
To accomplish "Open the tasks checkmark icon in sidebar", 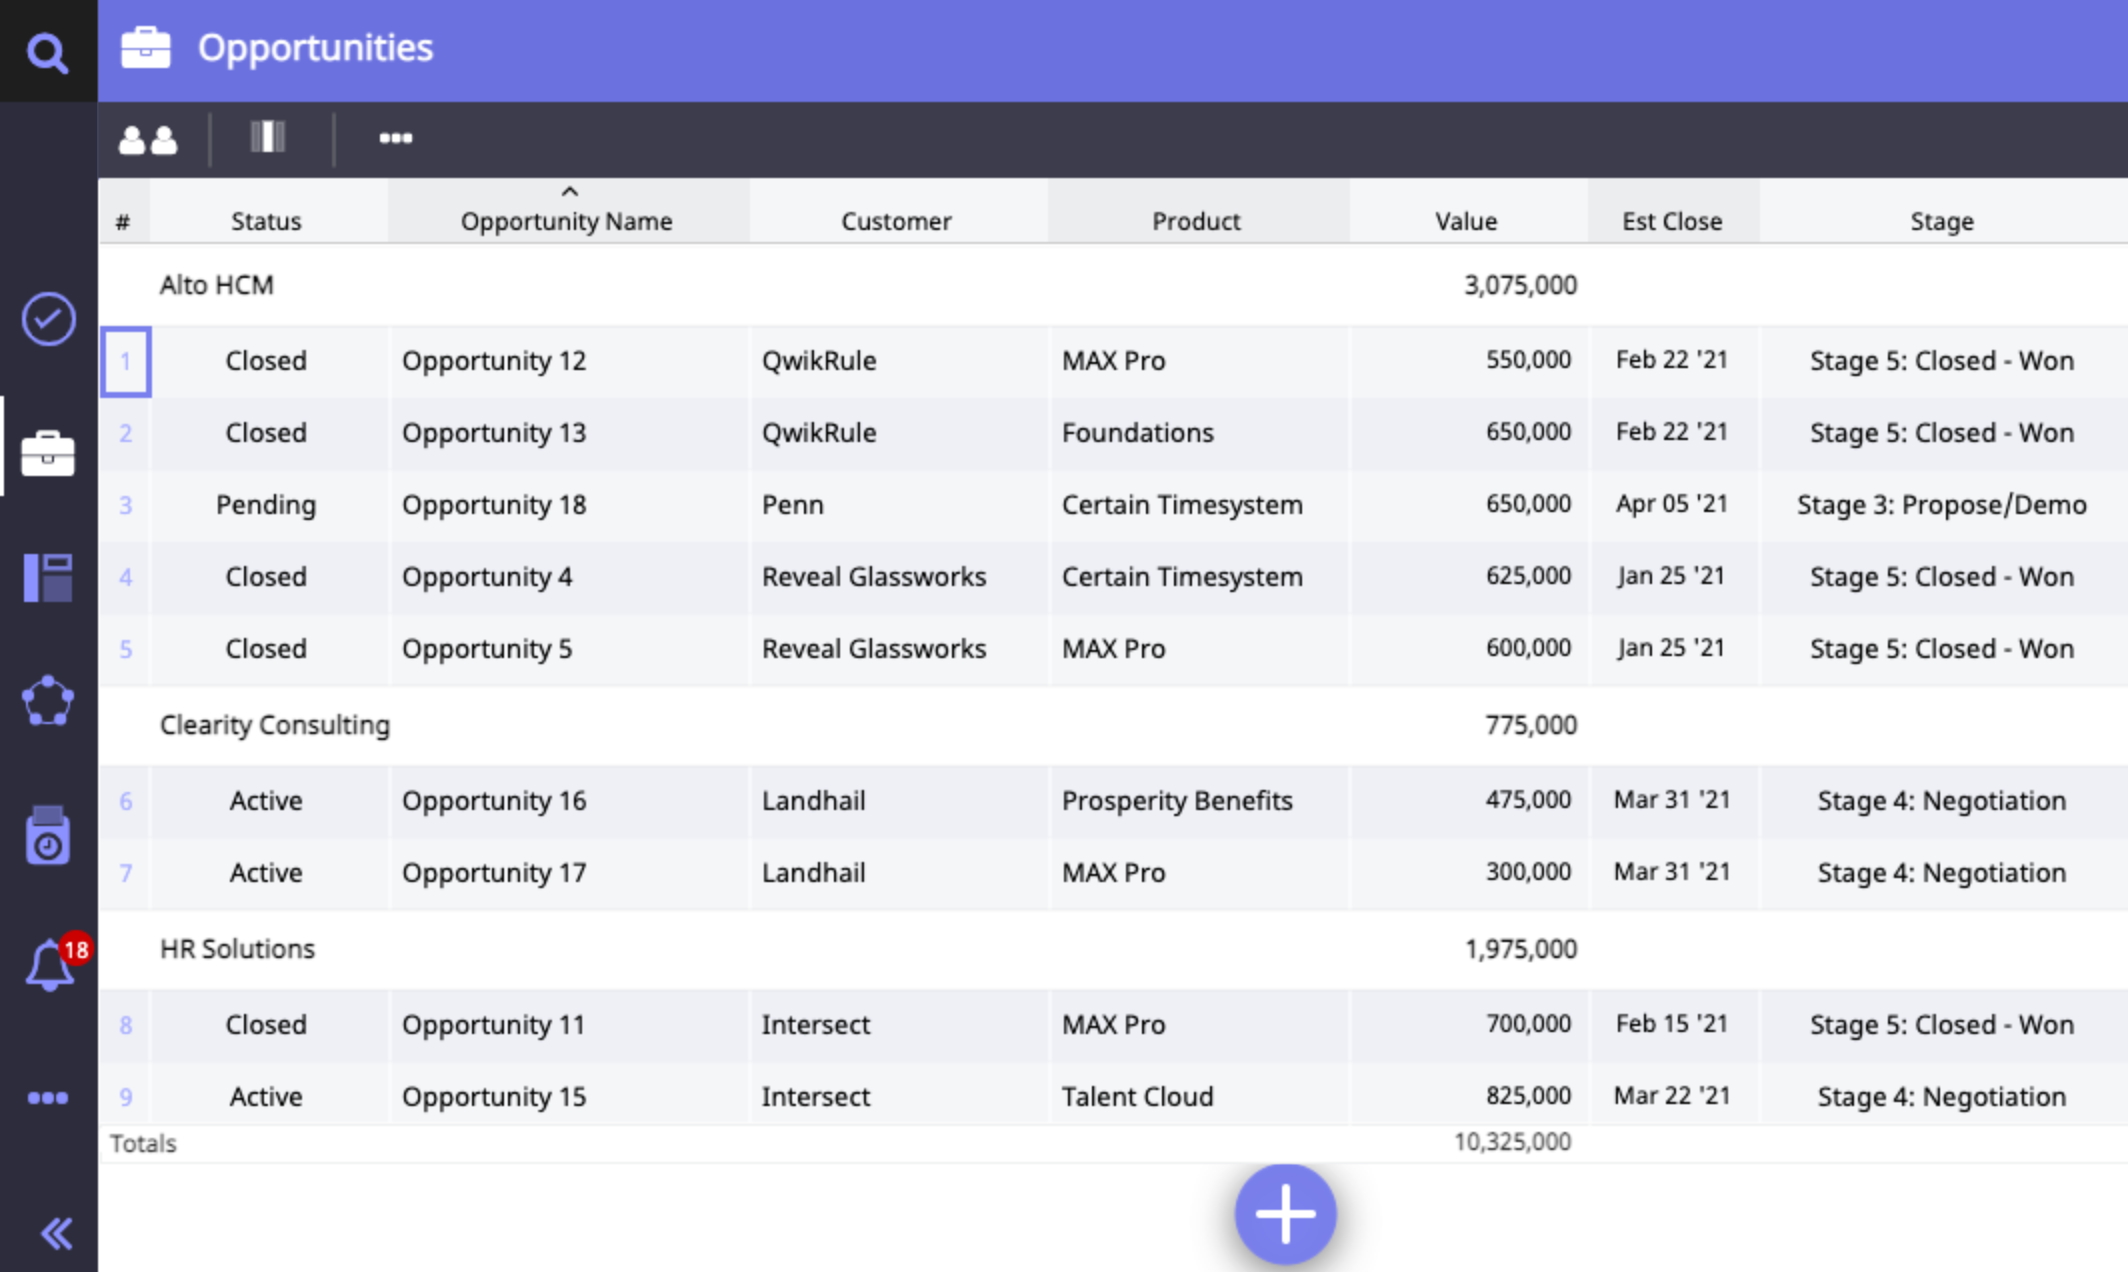I will (x=48, y=319).
